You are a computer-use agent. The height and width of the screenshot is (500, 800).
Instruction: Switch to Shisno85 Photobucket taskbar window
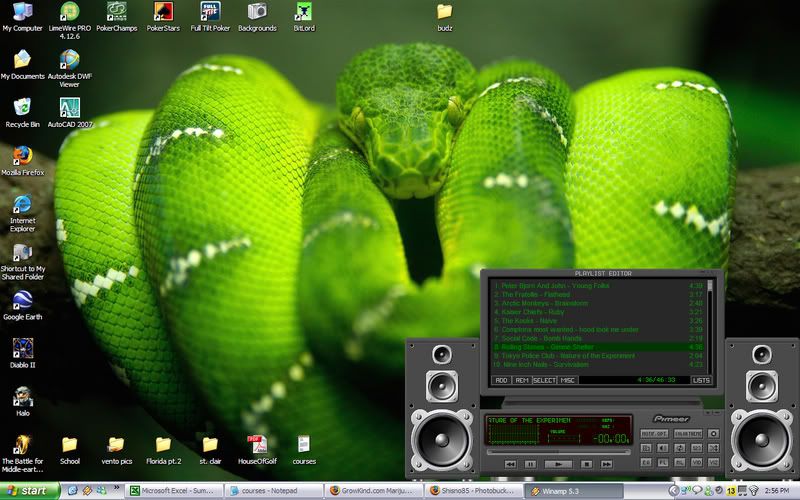(473, 491)
